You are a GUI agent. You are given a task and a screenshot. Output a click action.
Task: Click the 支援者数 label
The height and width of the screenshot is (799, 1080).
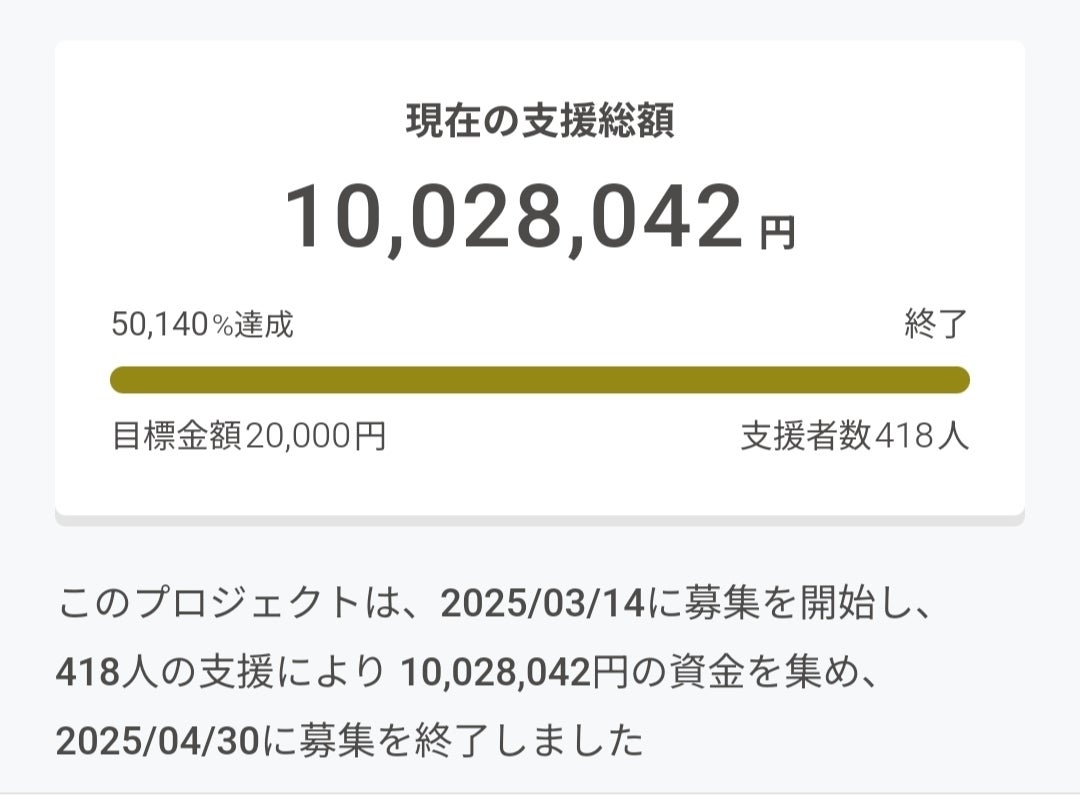806,437
